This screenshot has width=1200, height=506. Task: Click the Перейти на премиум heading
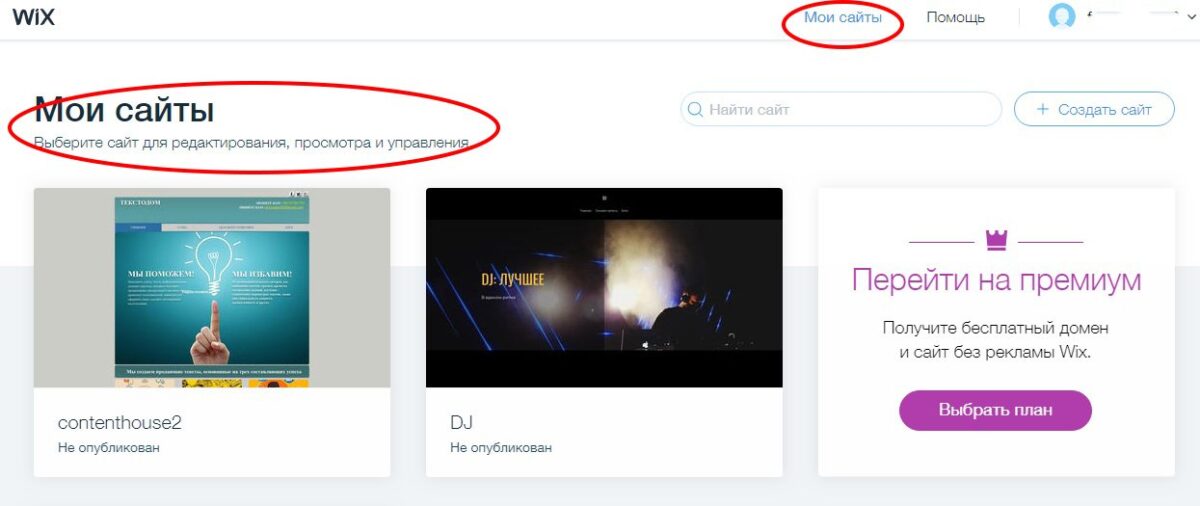996,279
